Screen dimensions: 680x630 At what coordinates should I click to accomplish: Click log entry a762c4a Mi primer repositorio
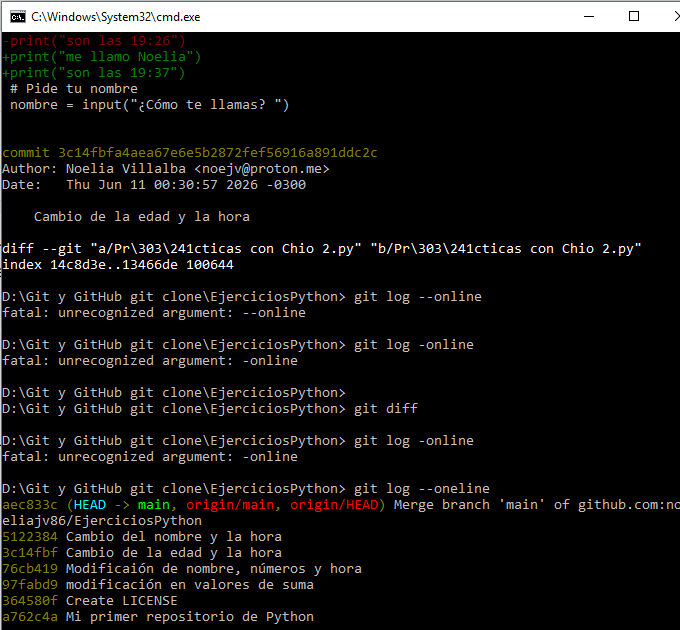158,617
